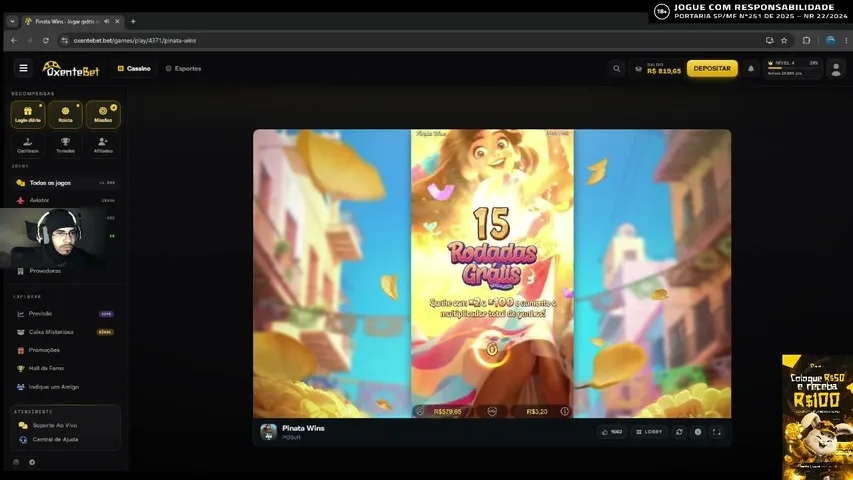Reload the browser page
The height and width of the screenshot is (480, 853).
46,40
